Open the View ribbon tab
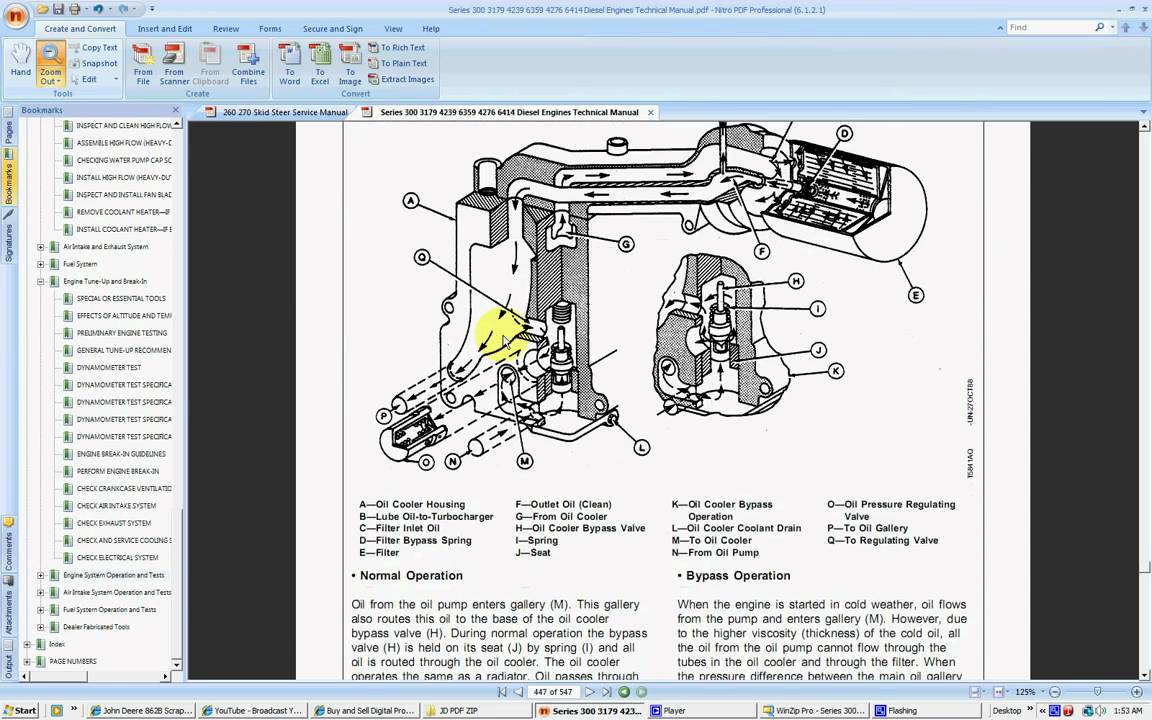 (x=393, y=29)
